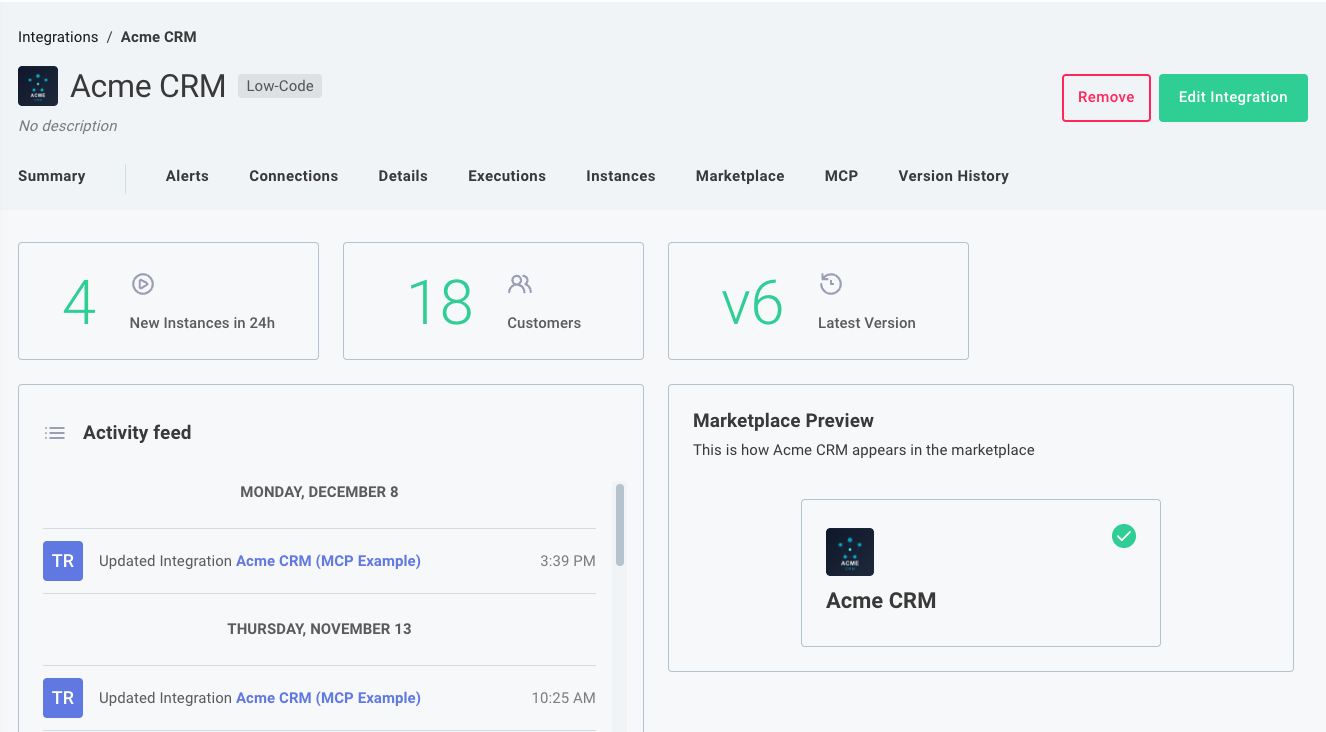Click the TR avatar on the December 8 entry
Screen dimensions: 1326x732
pos(62,561)
